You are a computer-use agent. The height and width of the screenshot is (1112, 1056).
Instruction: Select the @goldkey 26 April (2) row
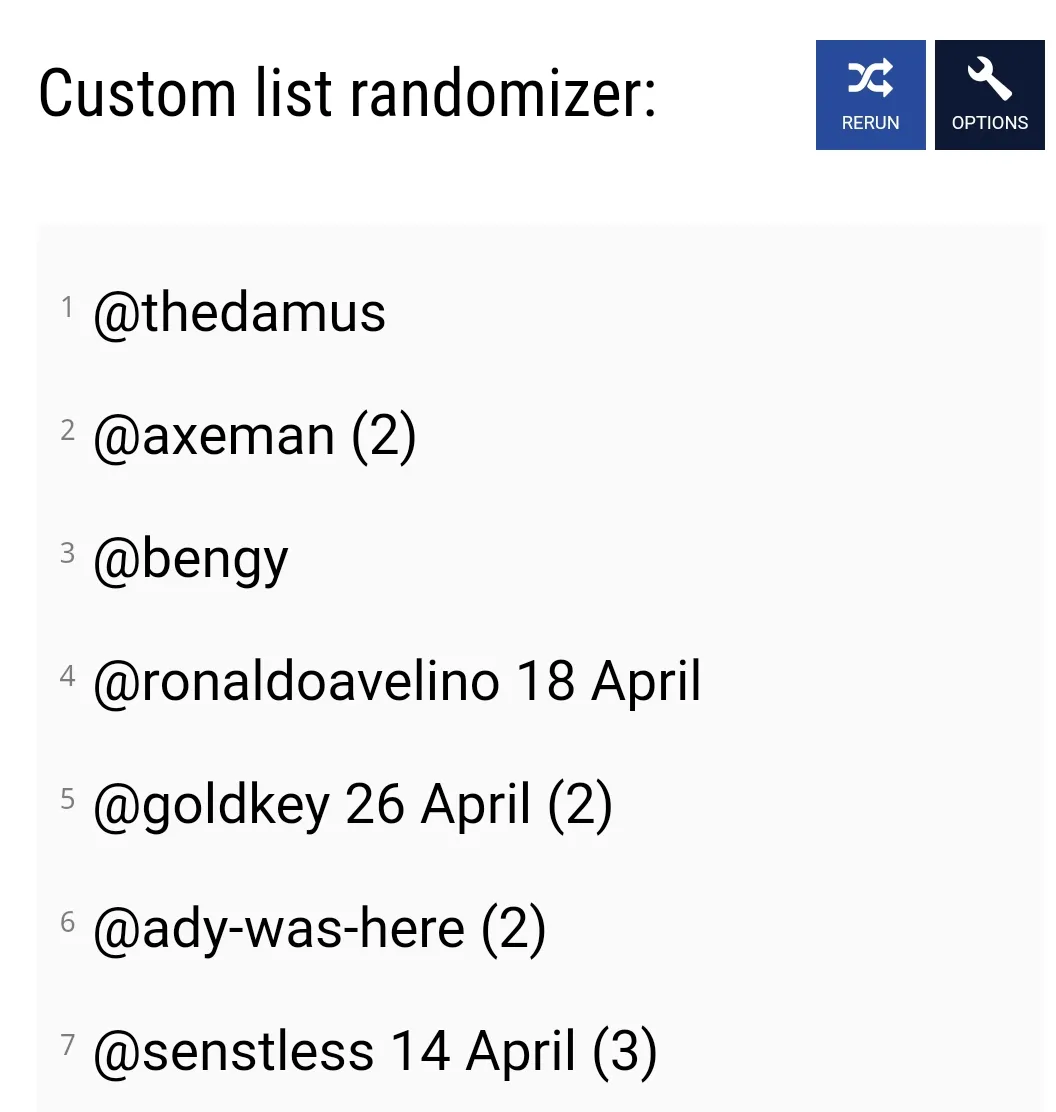pyautogui.click(x=355, y=804)
